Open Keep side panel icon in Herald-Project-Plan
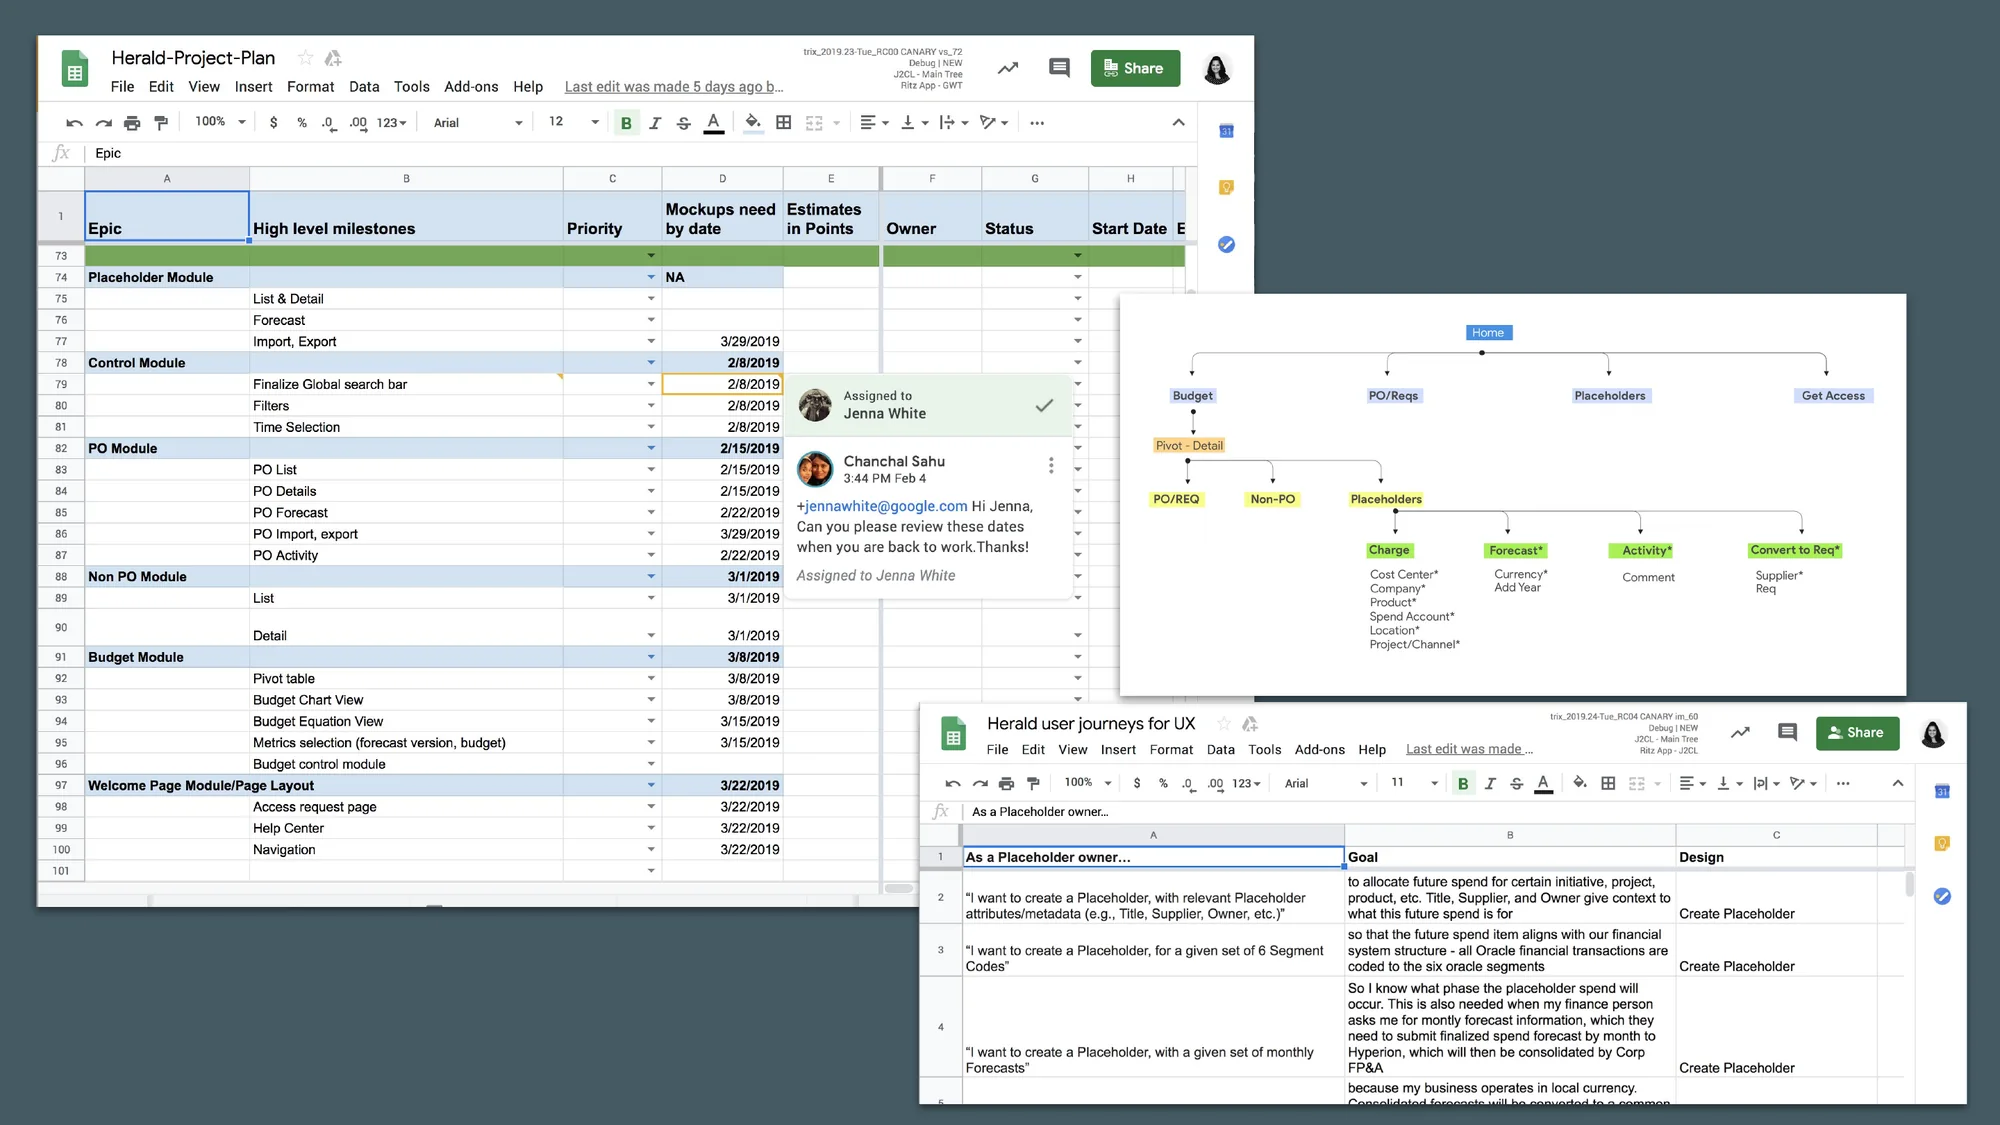Image resolution: width=2000 pixels, height=1125 pixels. [1226, 187]
